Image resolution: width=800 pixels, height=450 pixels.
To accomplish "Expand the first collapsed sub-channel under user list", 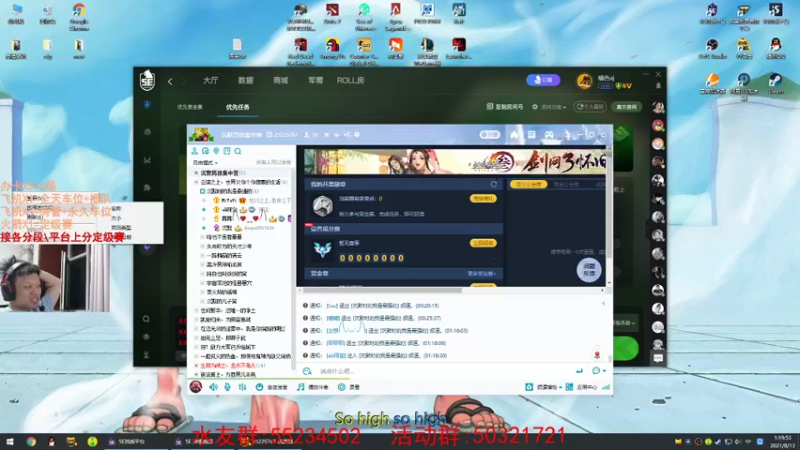I will pos(203,237).
